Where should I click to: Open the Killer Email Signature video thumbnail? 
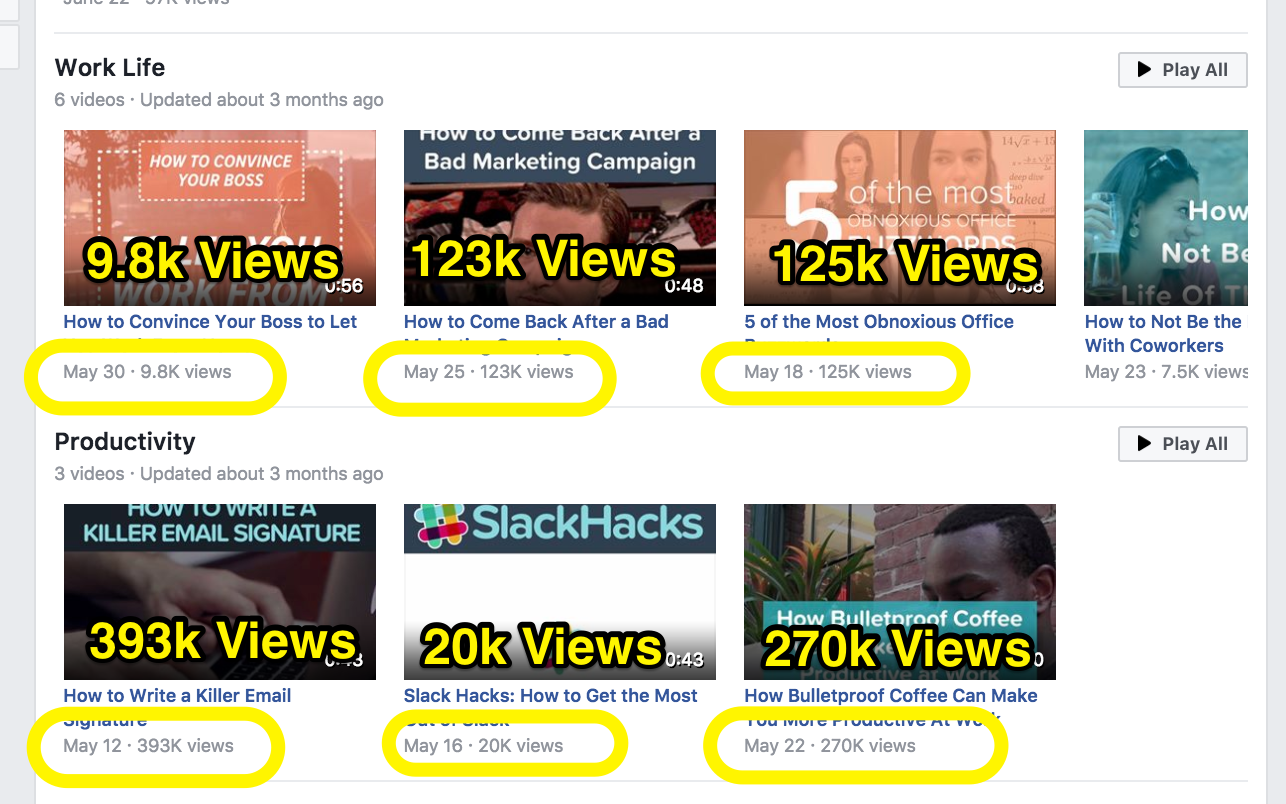click(220, 592)
